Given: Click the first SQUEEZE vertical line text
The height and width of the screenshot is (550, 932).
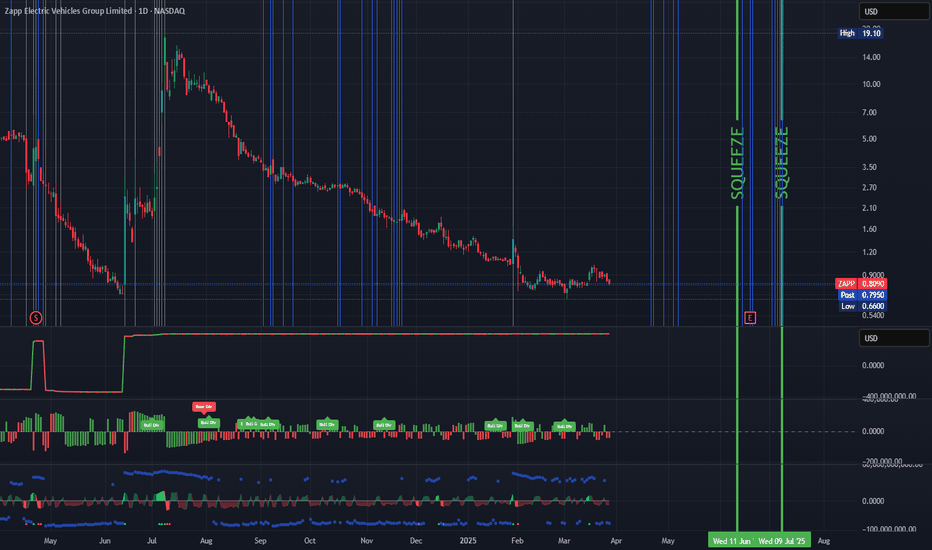Looking at the screenshot, I should 737,164.
